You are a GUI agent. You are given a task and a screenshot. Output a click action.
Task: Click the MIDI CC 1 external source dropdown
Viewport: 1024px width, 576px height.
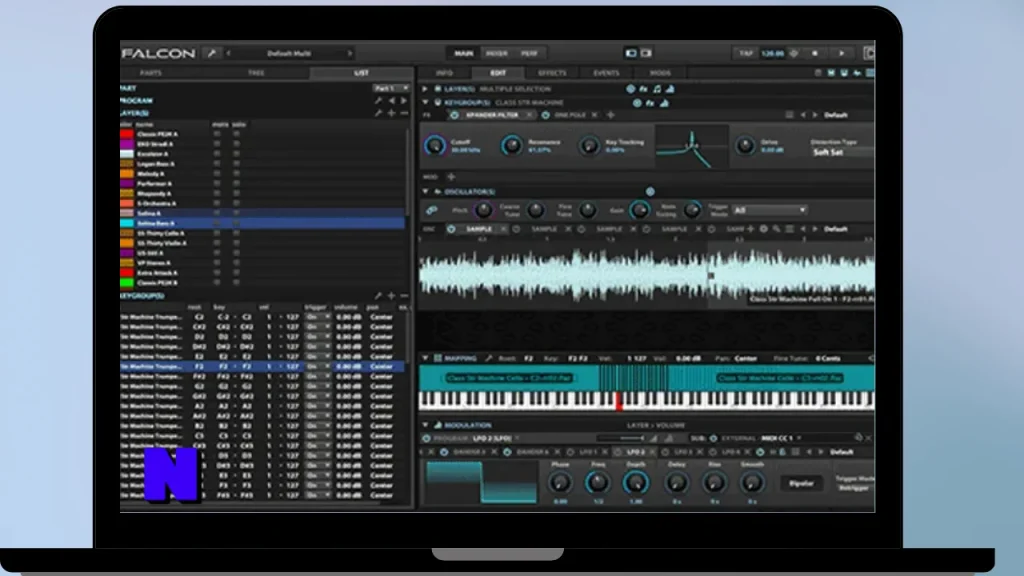point(780,438)
